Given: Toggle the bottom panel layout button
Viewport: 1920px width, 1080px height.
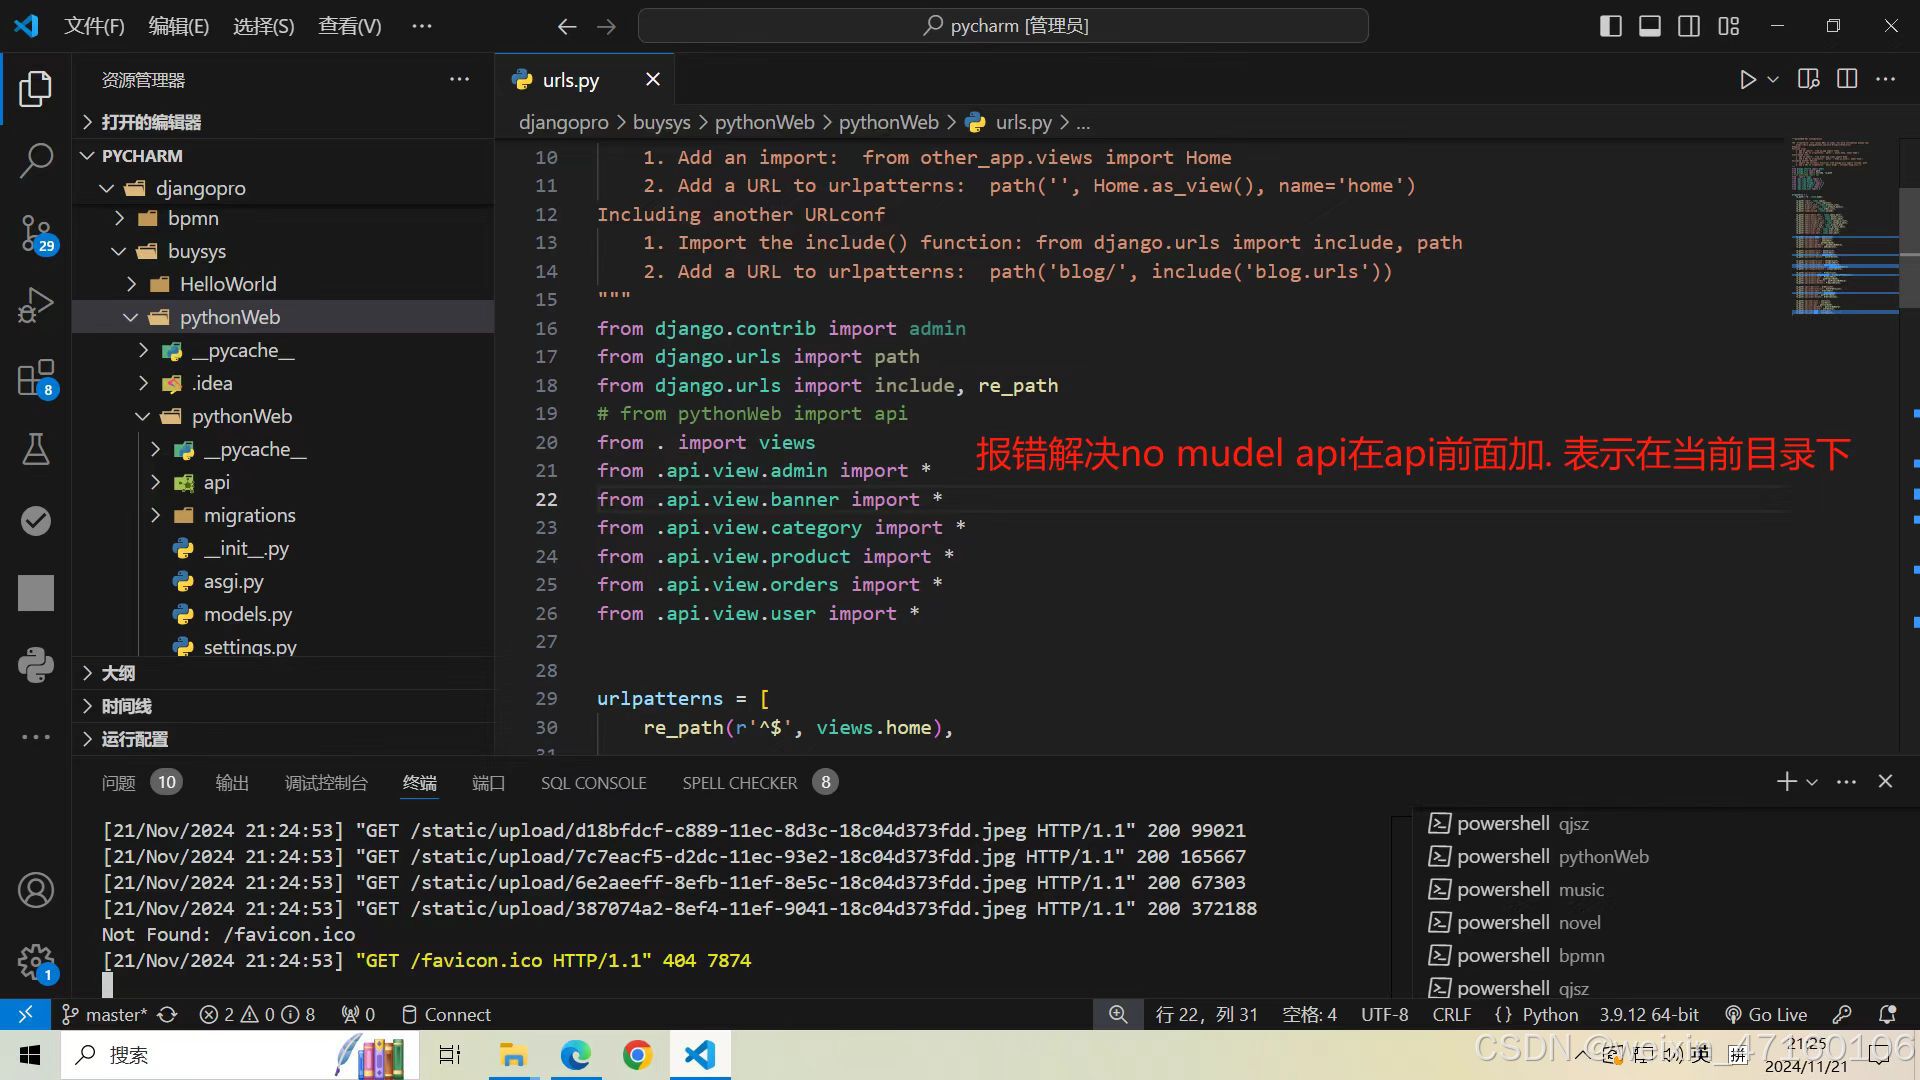Looking at the screenshot, I should pos(1650,26).
